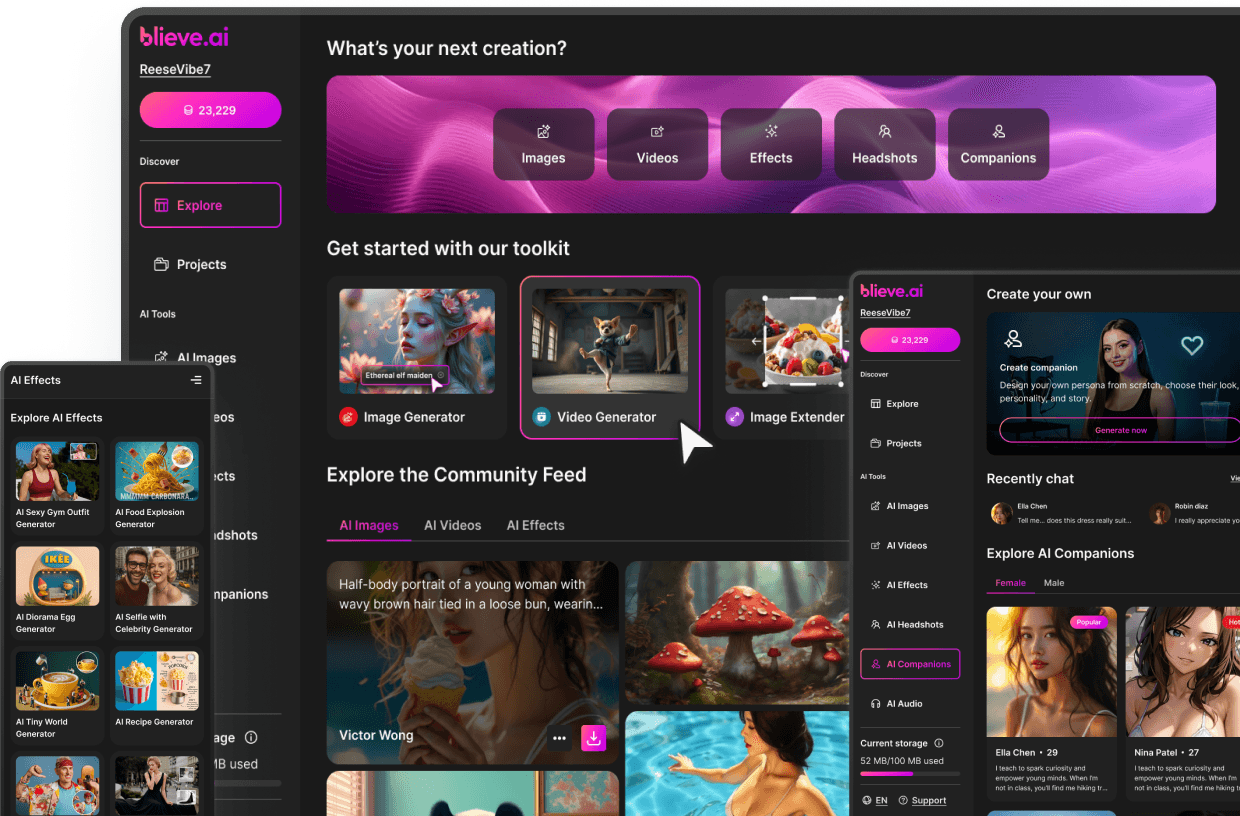
Task: Select the Companions creation tile
Action: point(998,144)
